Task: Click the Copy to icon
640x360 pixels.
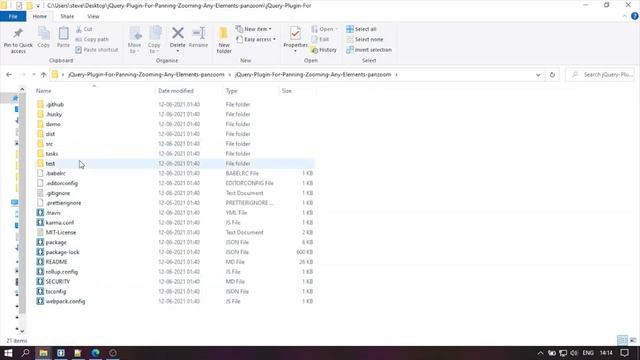Action: click(155, 33)
